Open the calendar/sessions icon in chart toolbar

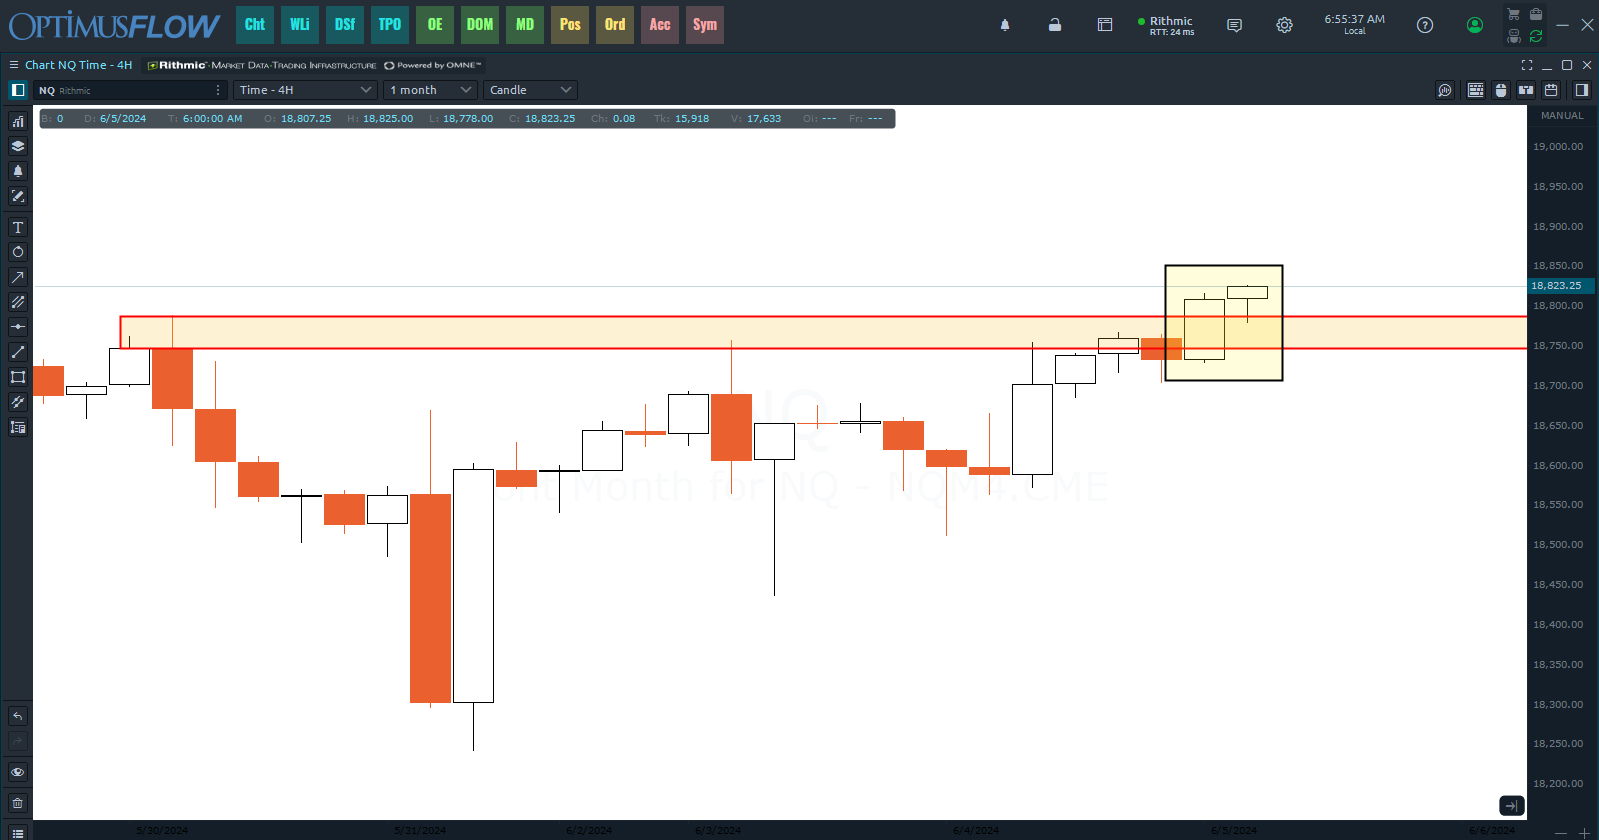click(x=1551, y=90)
